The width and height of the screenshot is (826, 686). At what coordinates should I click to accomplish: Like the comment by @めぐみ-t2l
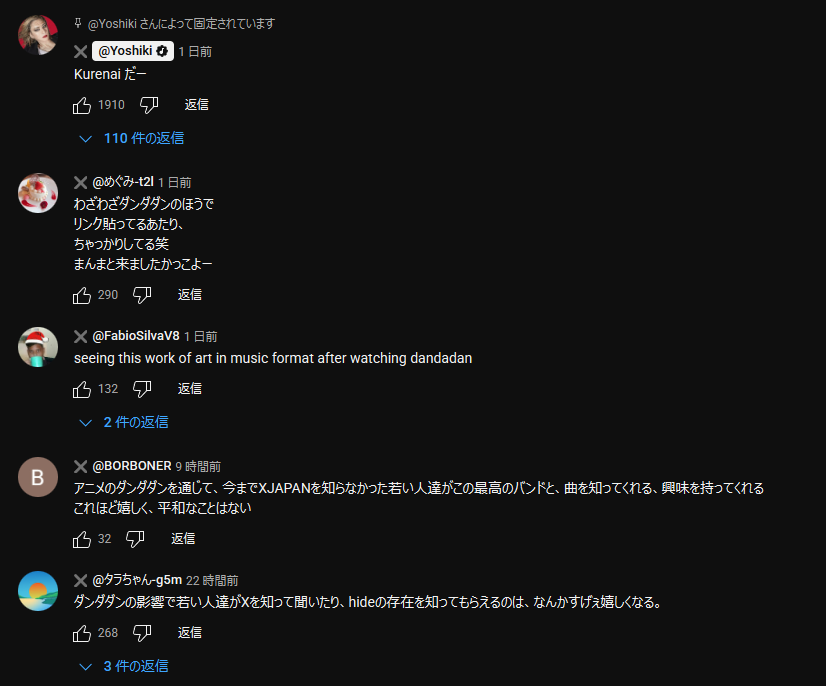tap(82, 295)
